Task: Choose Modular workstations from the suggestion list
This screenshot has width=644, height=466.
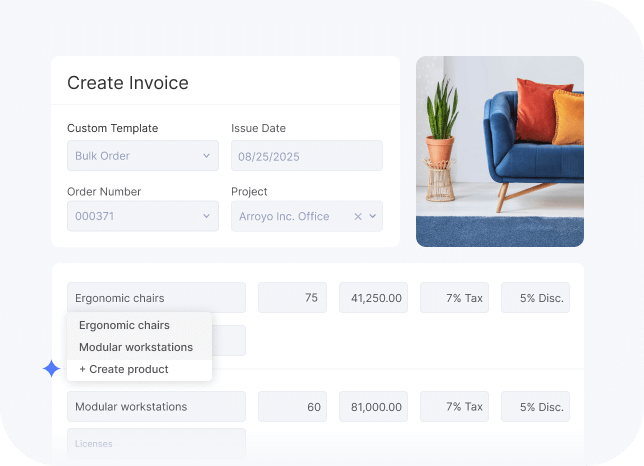Action: point(136,347)
